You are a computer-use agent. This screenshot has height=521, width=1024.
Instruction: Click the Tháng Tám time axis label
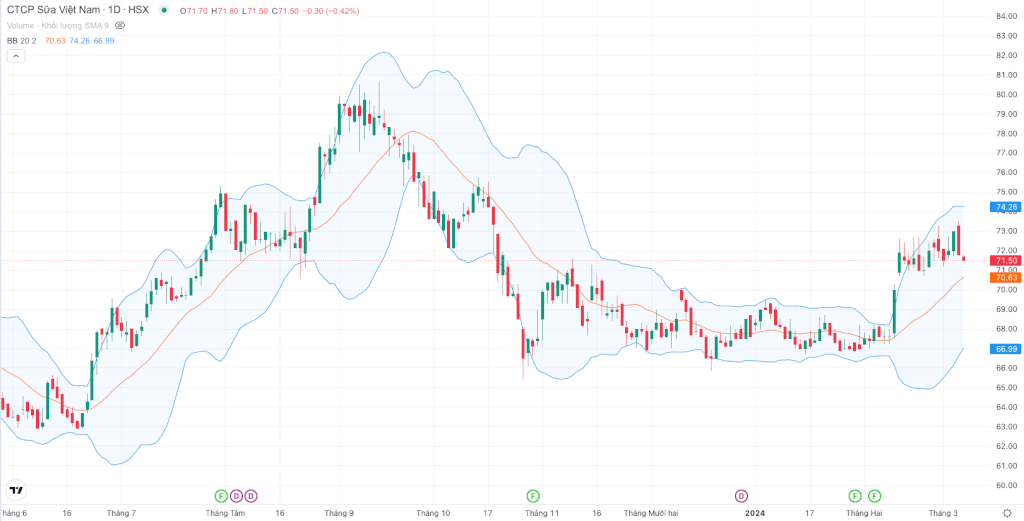(x=225, y=513)
